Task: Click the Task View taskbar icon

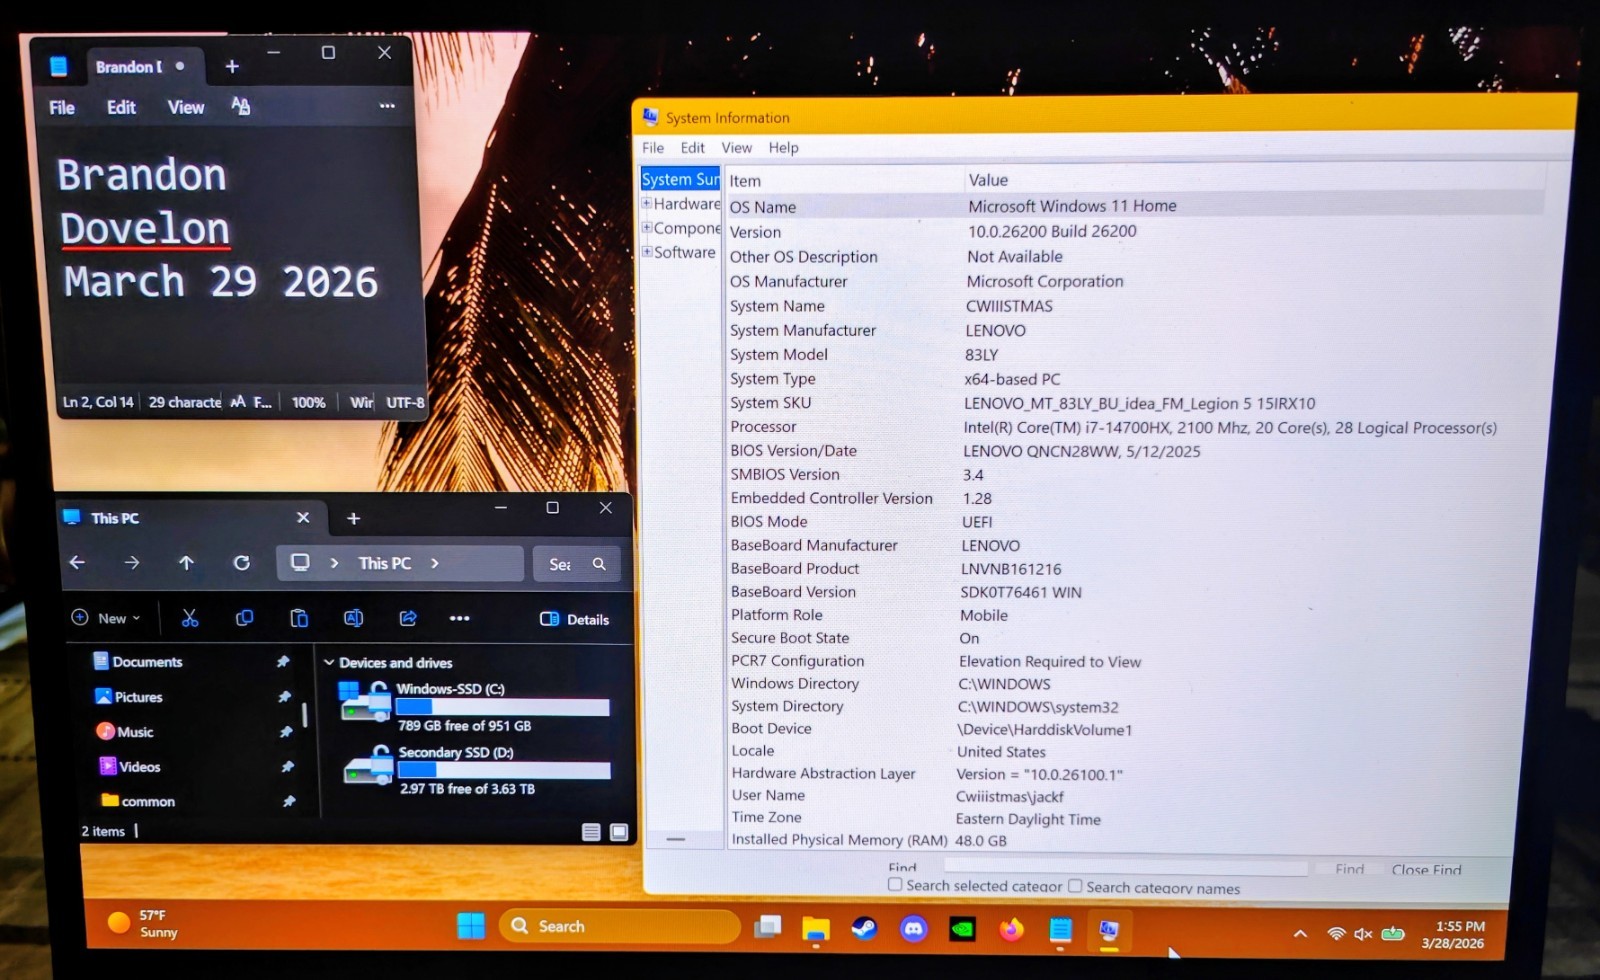Action: pos(768,927)
